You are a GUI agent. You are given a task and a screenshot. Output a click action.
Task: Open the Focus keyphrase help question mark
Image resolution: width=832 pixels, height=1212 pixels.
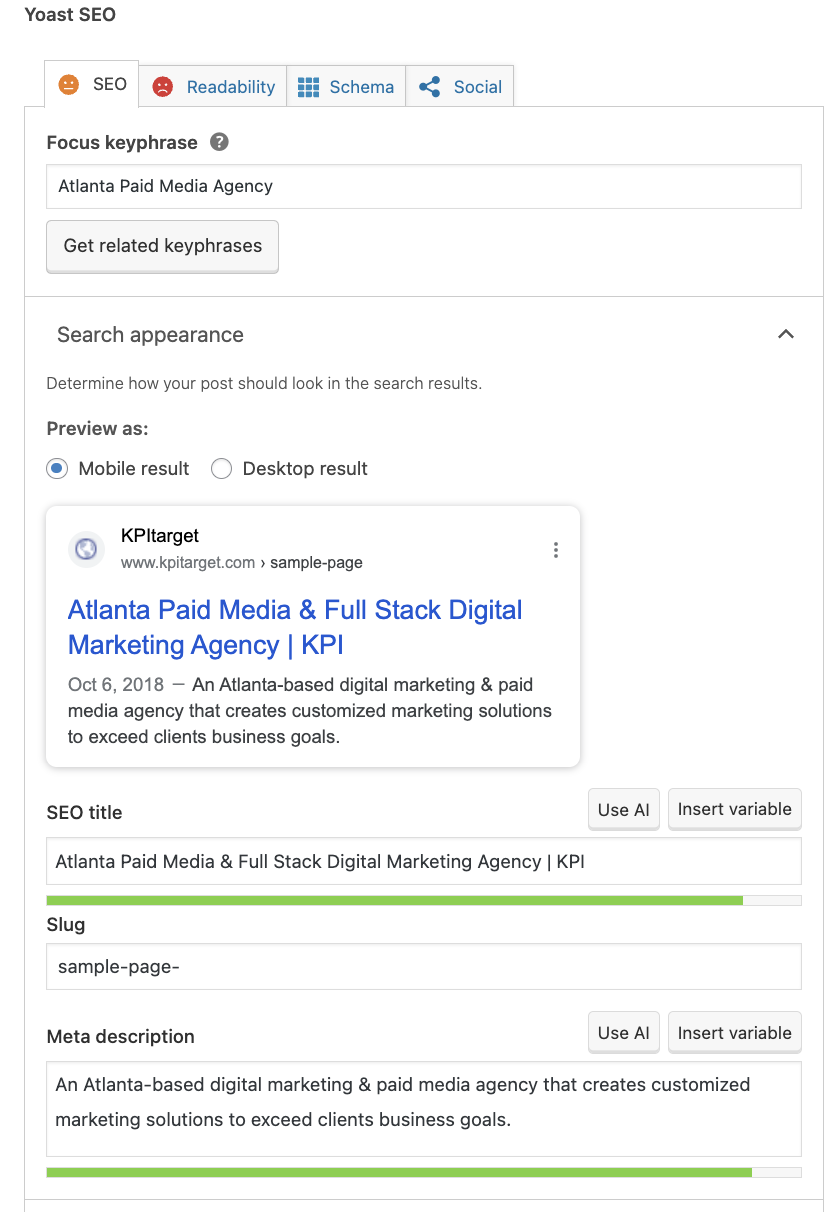(x=220, y=142)
